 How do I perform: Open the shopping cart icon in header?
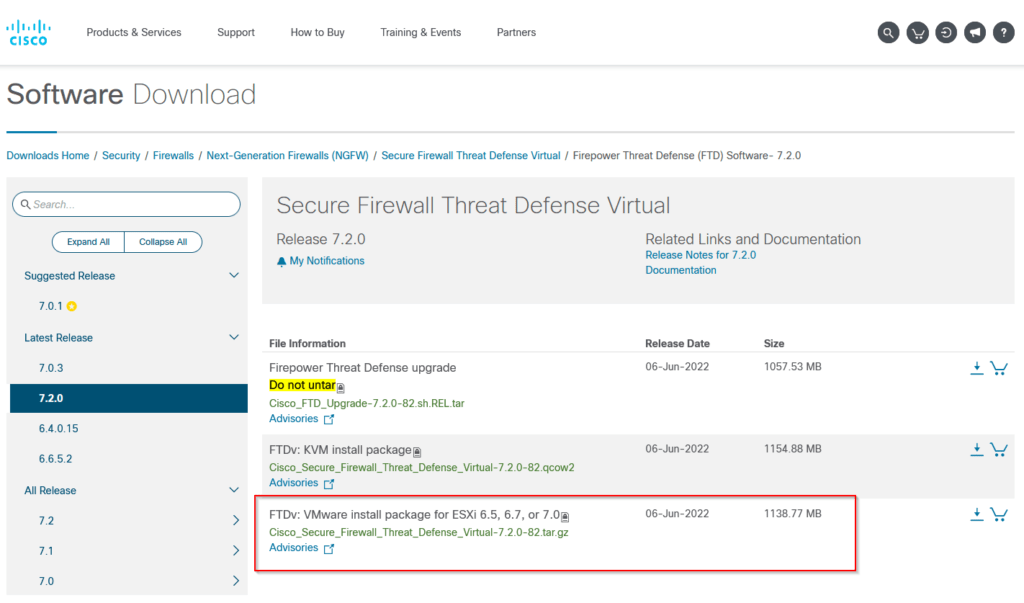coord(917,32)
